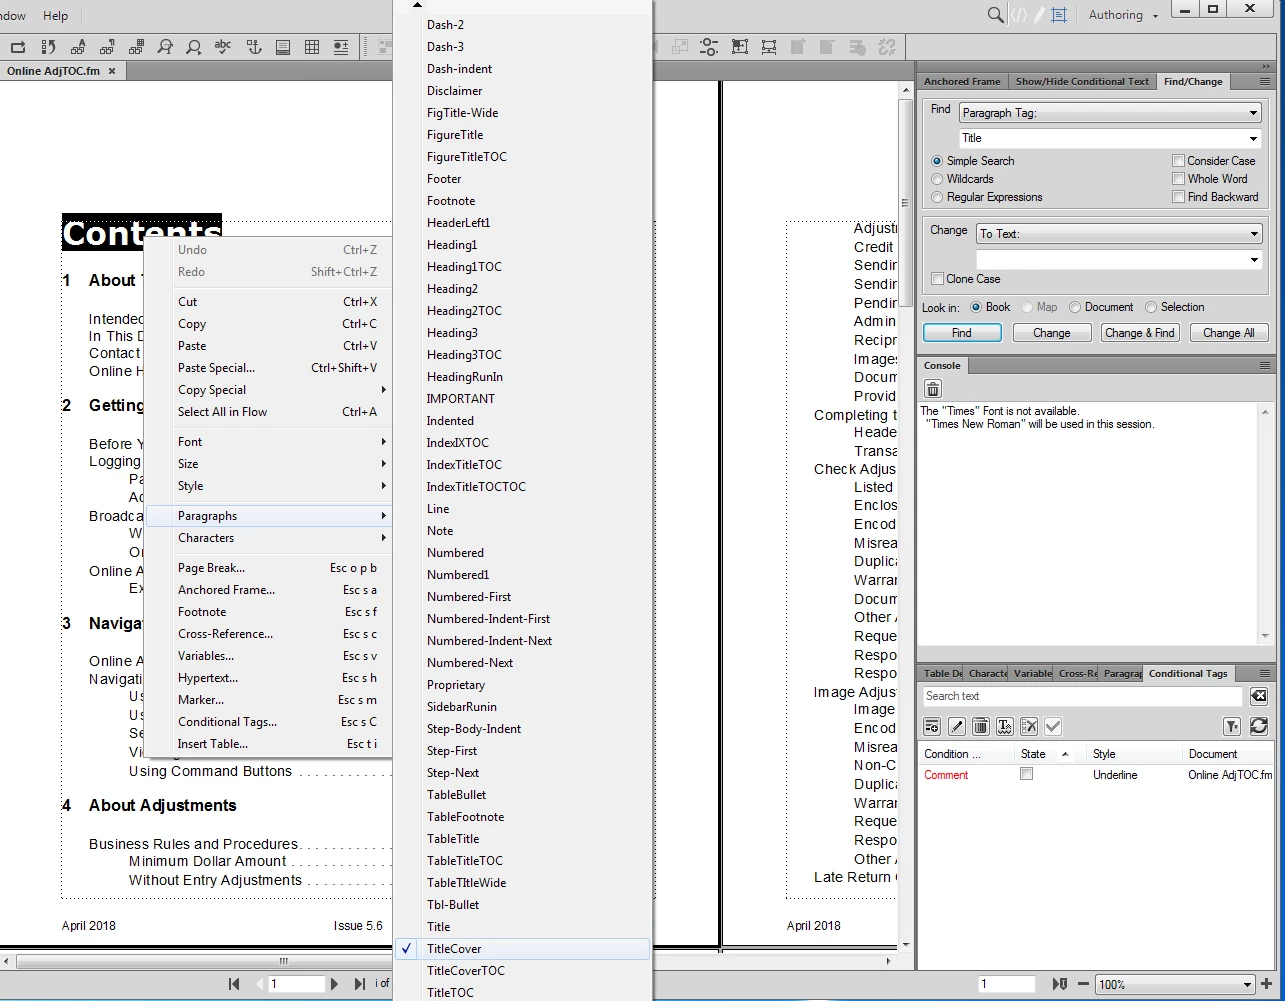Viewport: 1285px width, 1001px height.
Task: Click the search magnifier icon near Authoring
Action: [995, 15]
